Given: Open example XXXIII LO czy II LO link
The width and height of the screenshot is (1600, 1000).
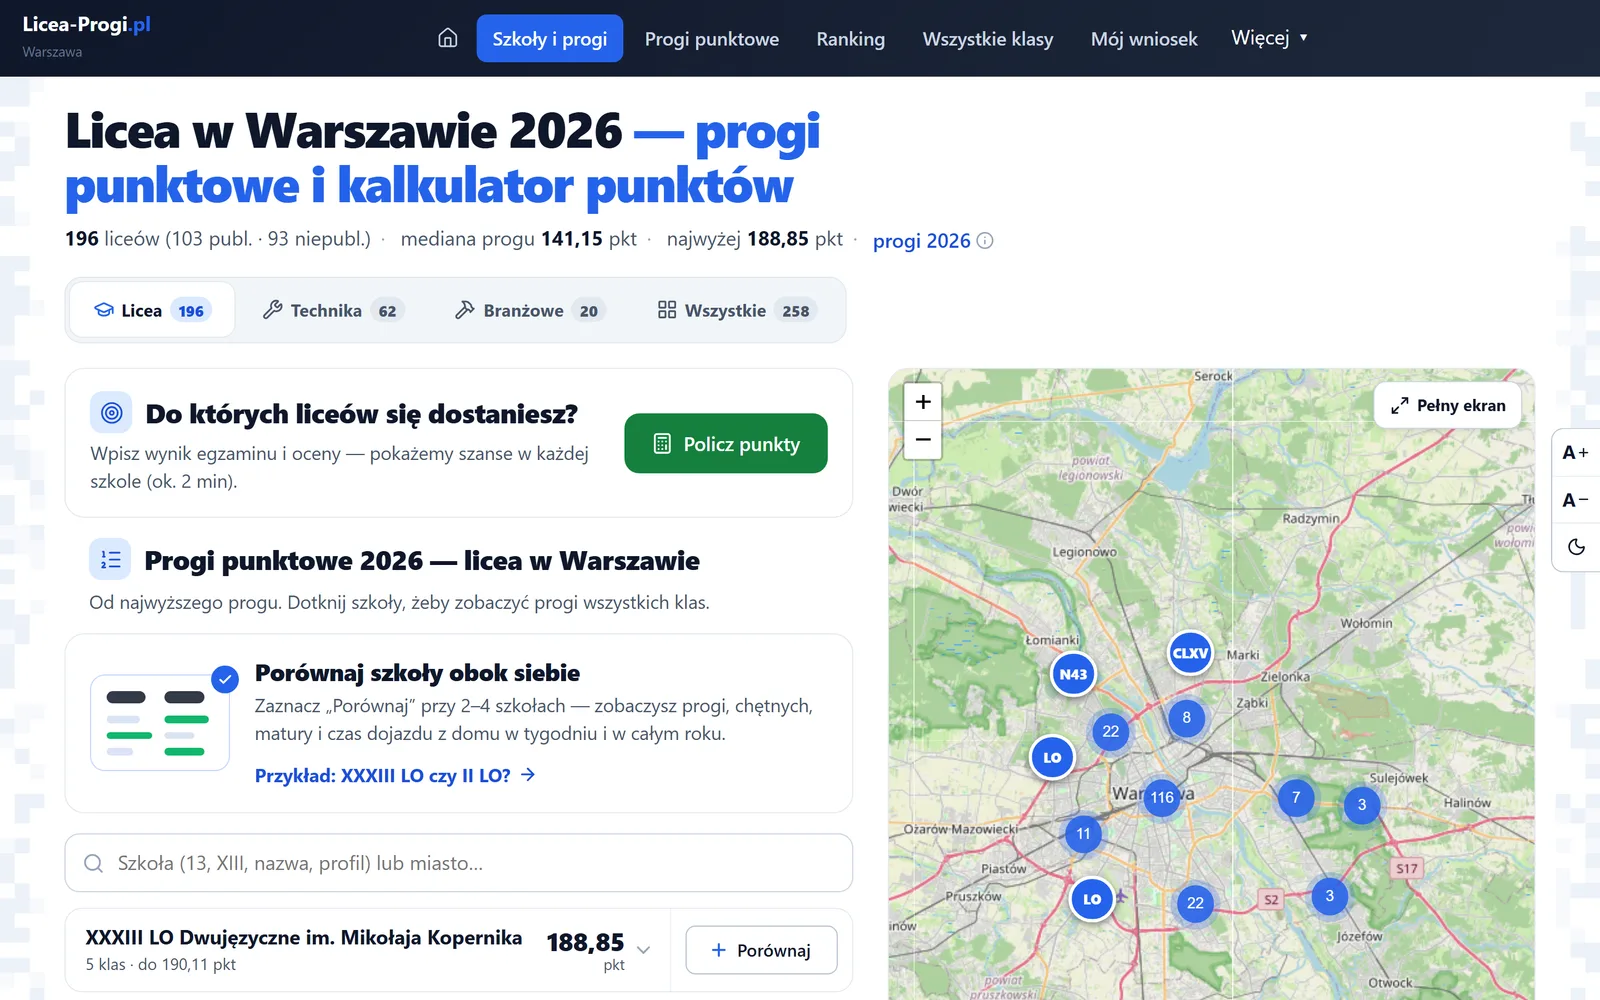Looking at the screenshot, I should point(395,775).
